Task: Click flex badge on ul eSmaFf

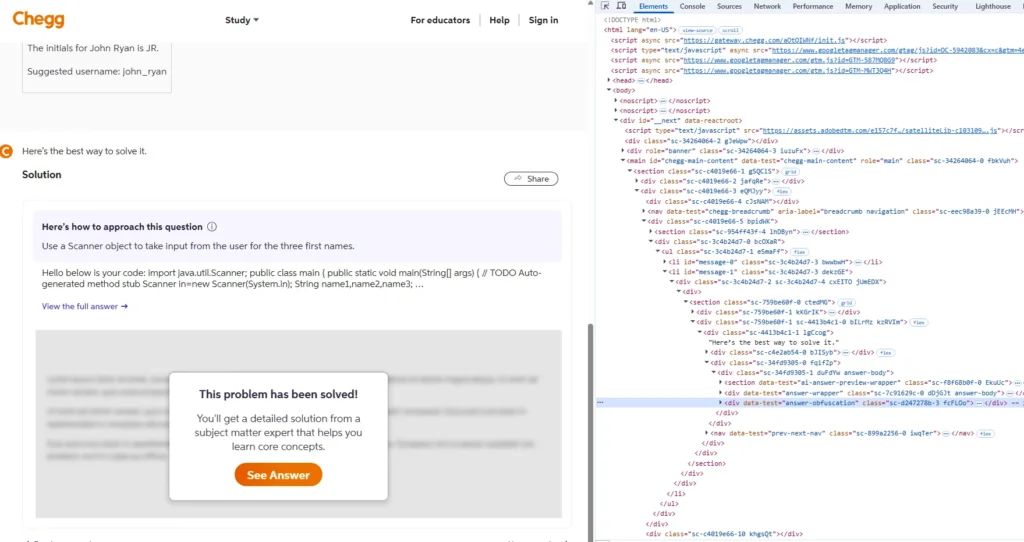Action: click(799, 252)
